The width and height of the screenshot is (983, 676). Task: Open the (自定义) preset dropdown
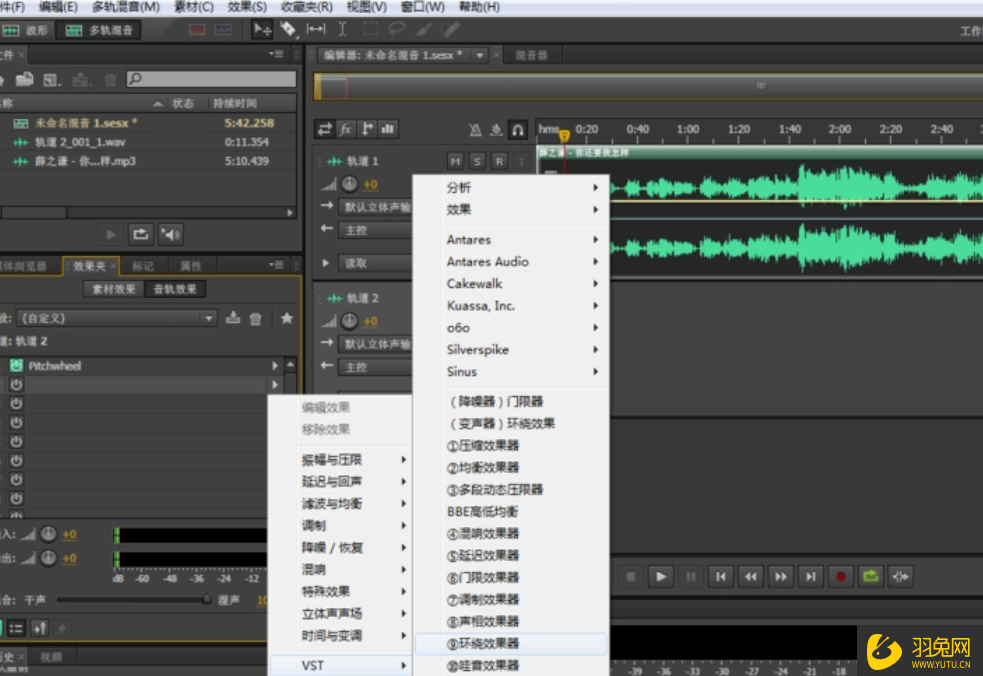pyautogui.click(x=208, y=319)
